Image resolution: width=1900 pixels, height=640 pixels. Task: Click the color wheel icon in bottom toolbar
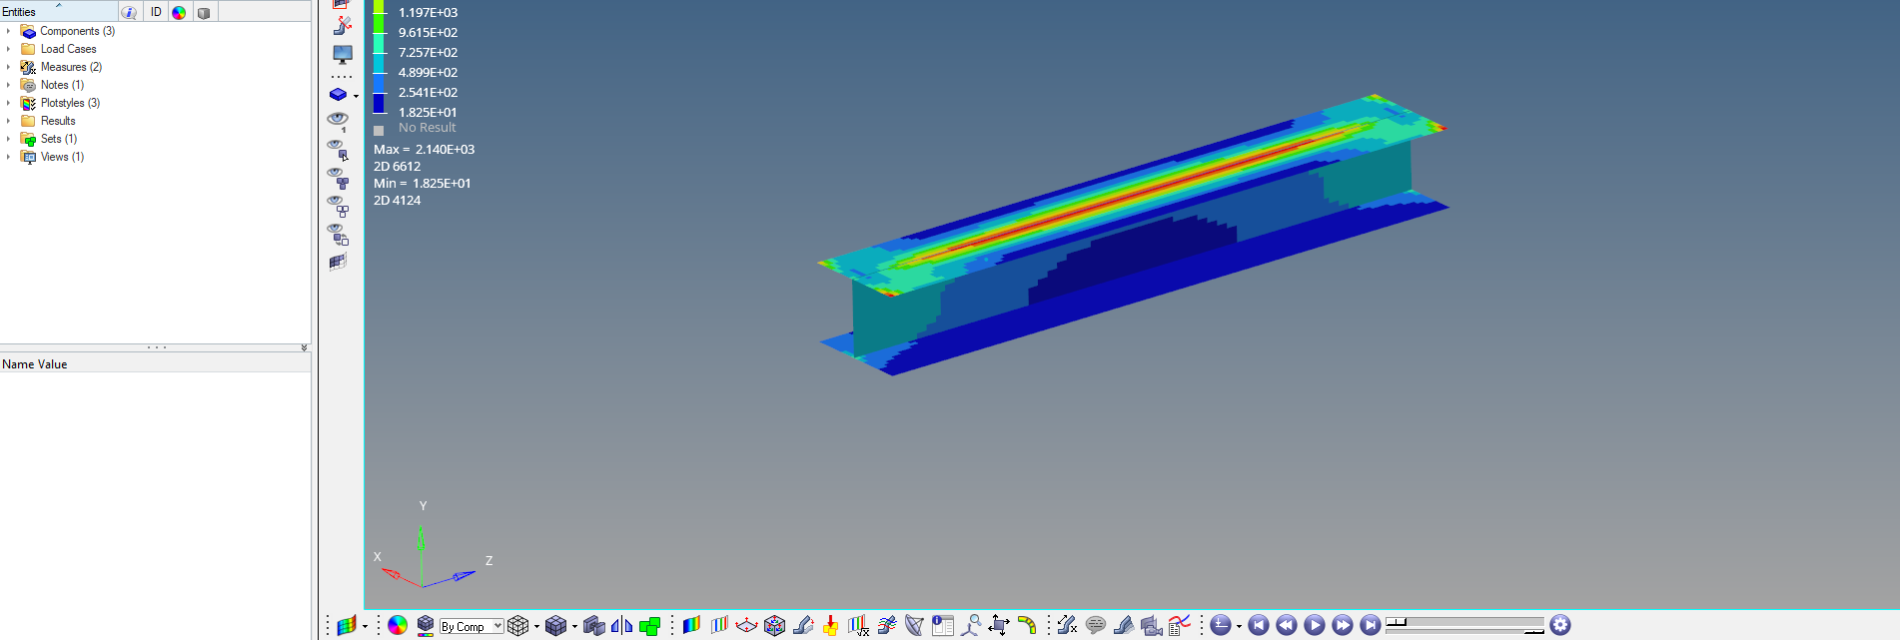click(x=398, y=626)
